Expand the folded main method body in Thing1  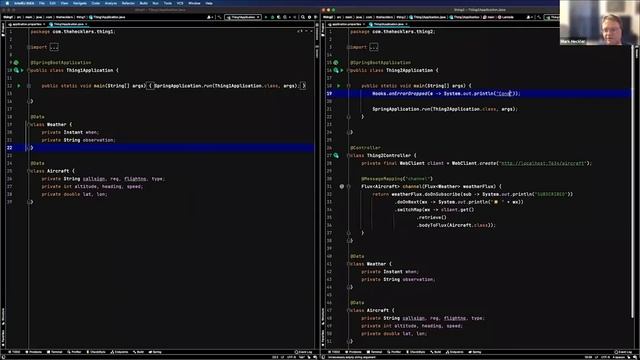coord(29,86)
